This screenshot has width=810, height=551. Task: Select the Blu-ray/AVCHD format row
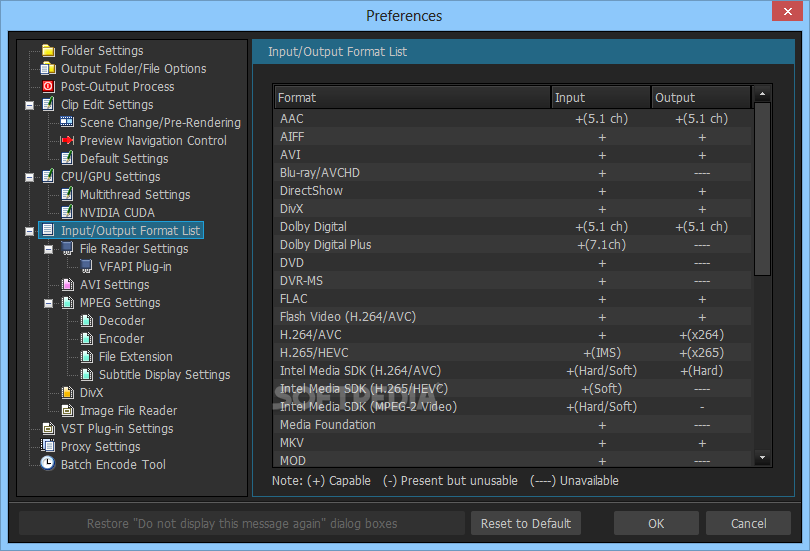(513, 173)
